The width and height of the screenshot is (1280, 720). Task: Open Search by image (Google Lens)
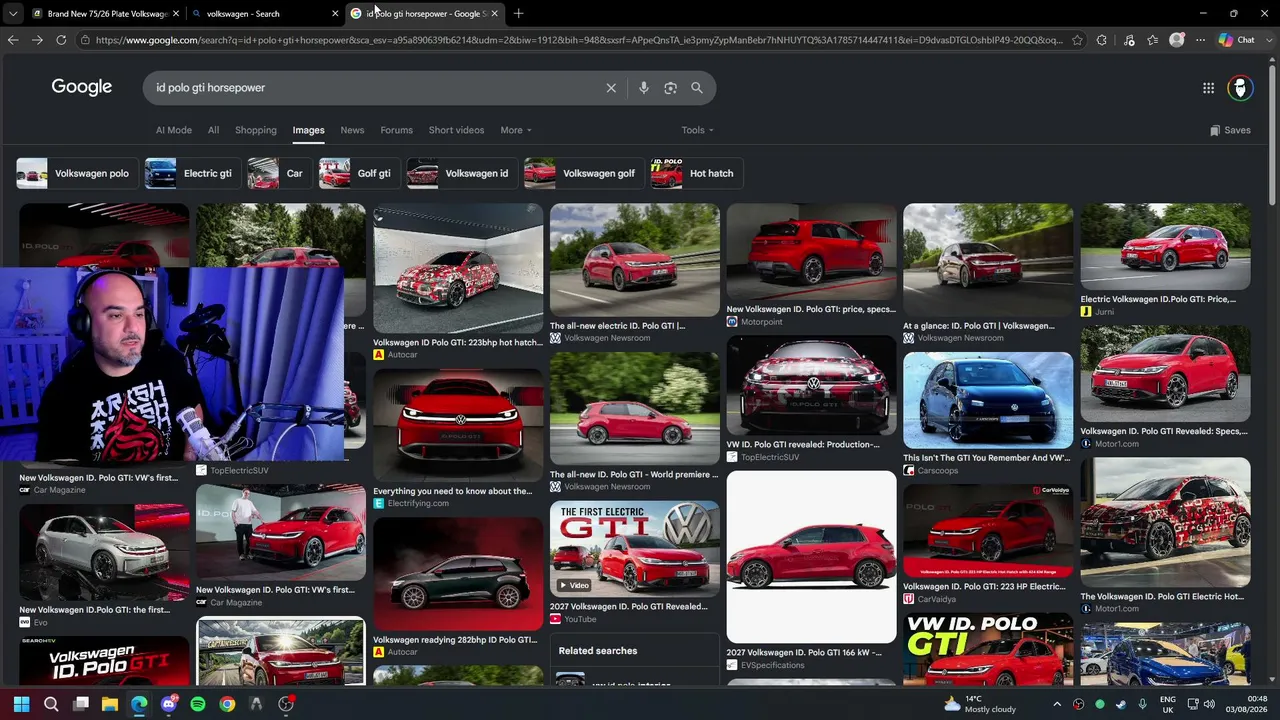[x=670, y=88]
